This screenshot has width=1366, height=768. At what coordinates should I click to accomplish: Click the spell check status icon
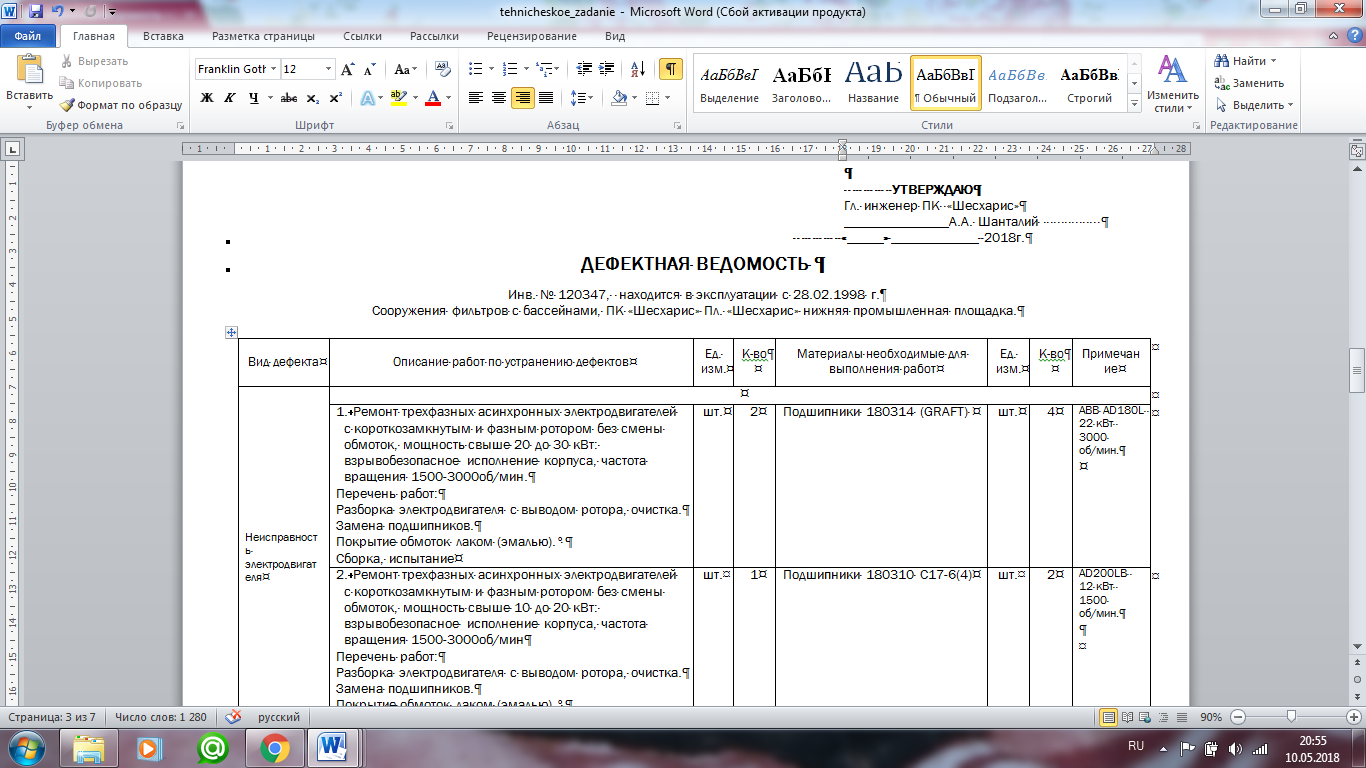(x=233, y=718)
